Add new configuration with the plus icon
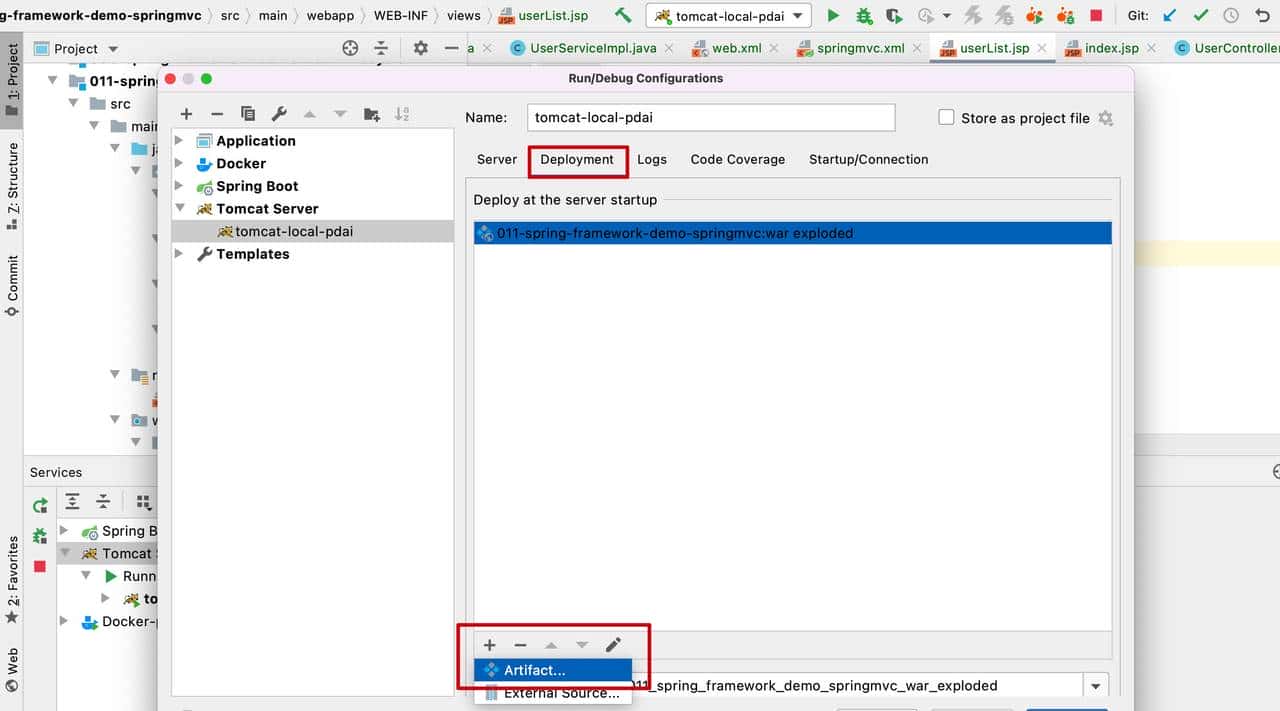The image size is (1280, 711). (186, 114)
